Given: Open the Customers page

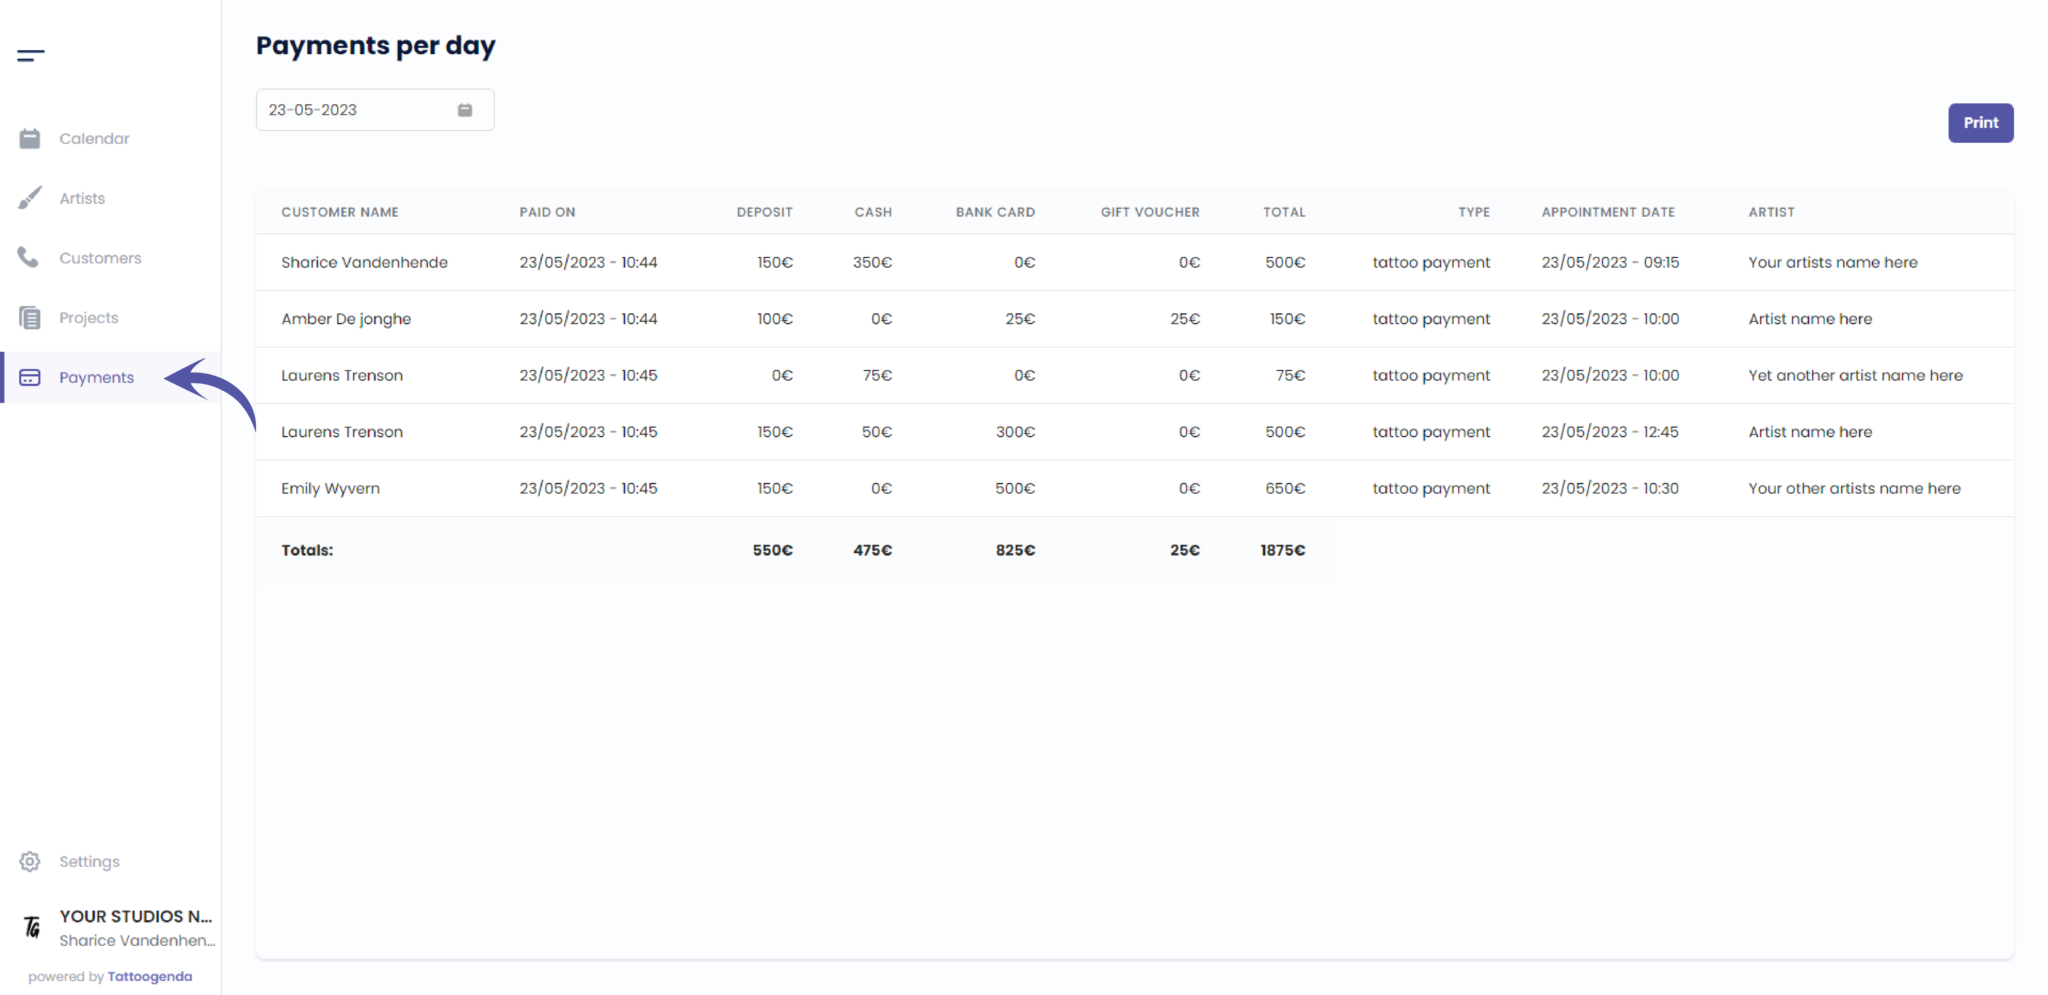Looking at the screenshot, I should [x=100, y=258].
